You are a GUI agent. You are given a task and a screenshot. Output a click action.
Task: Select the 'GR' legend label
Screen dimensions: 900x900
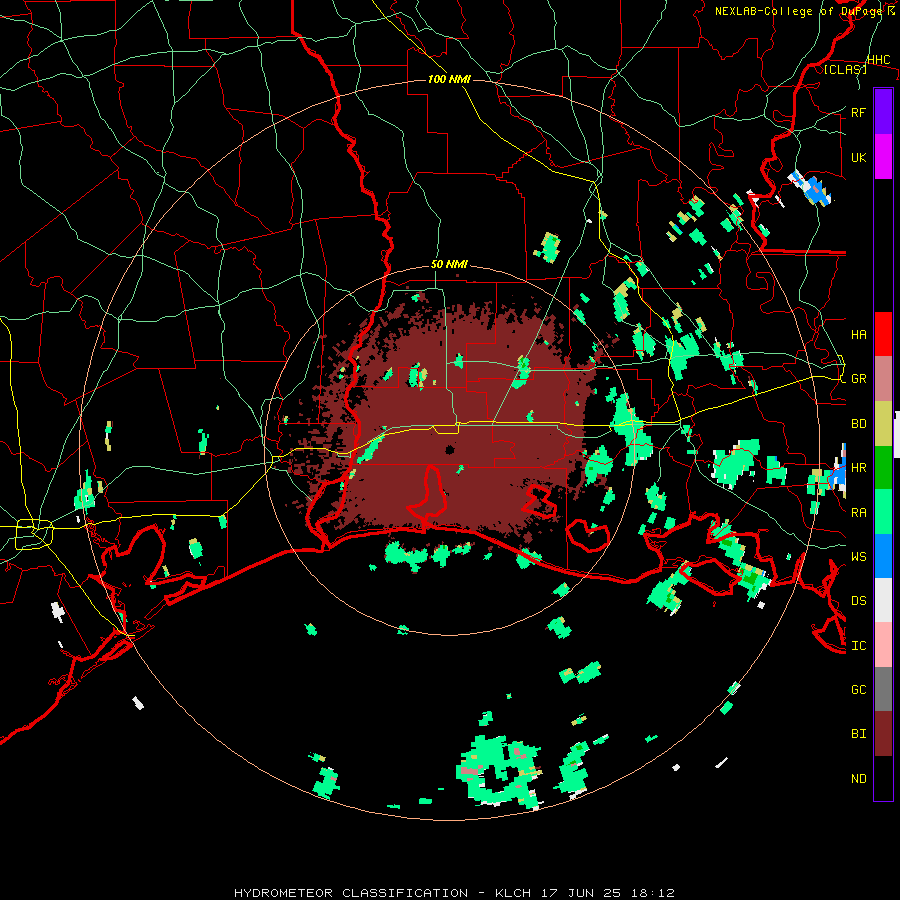click(858, 379)
